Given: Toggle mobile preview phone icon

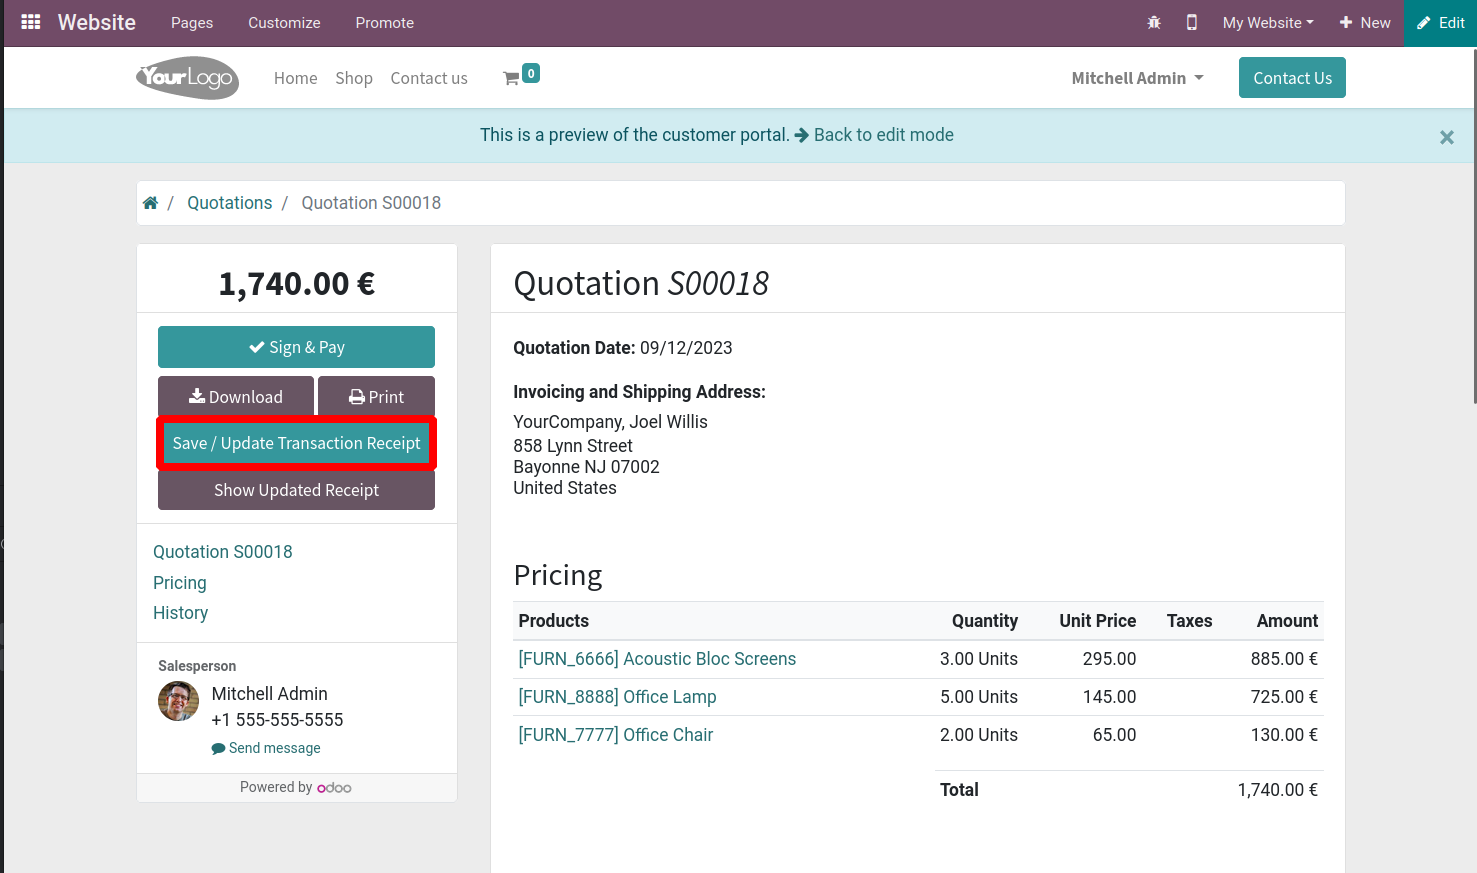Looking at the screenshot, I should click(x=1191, y=22).
